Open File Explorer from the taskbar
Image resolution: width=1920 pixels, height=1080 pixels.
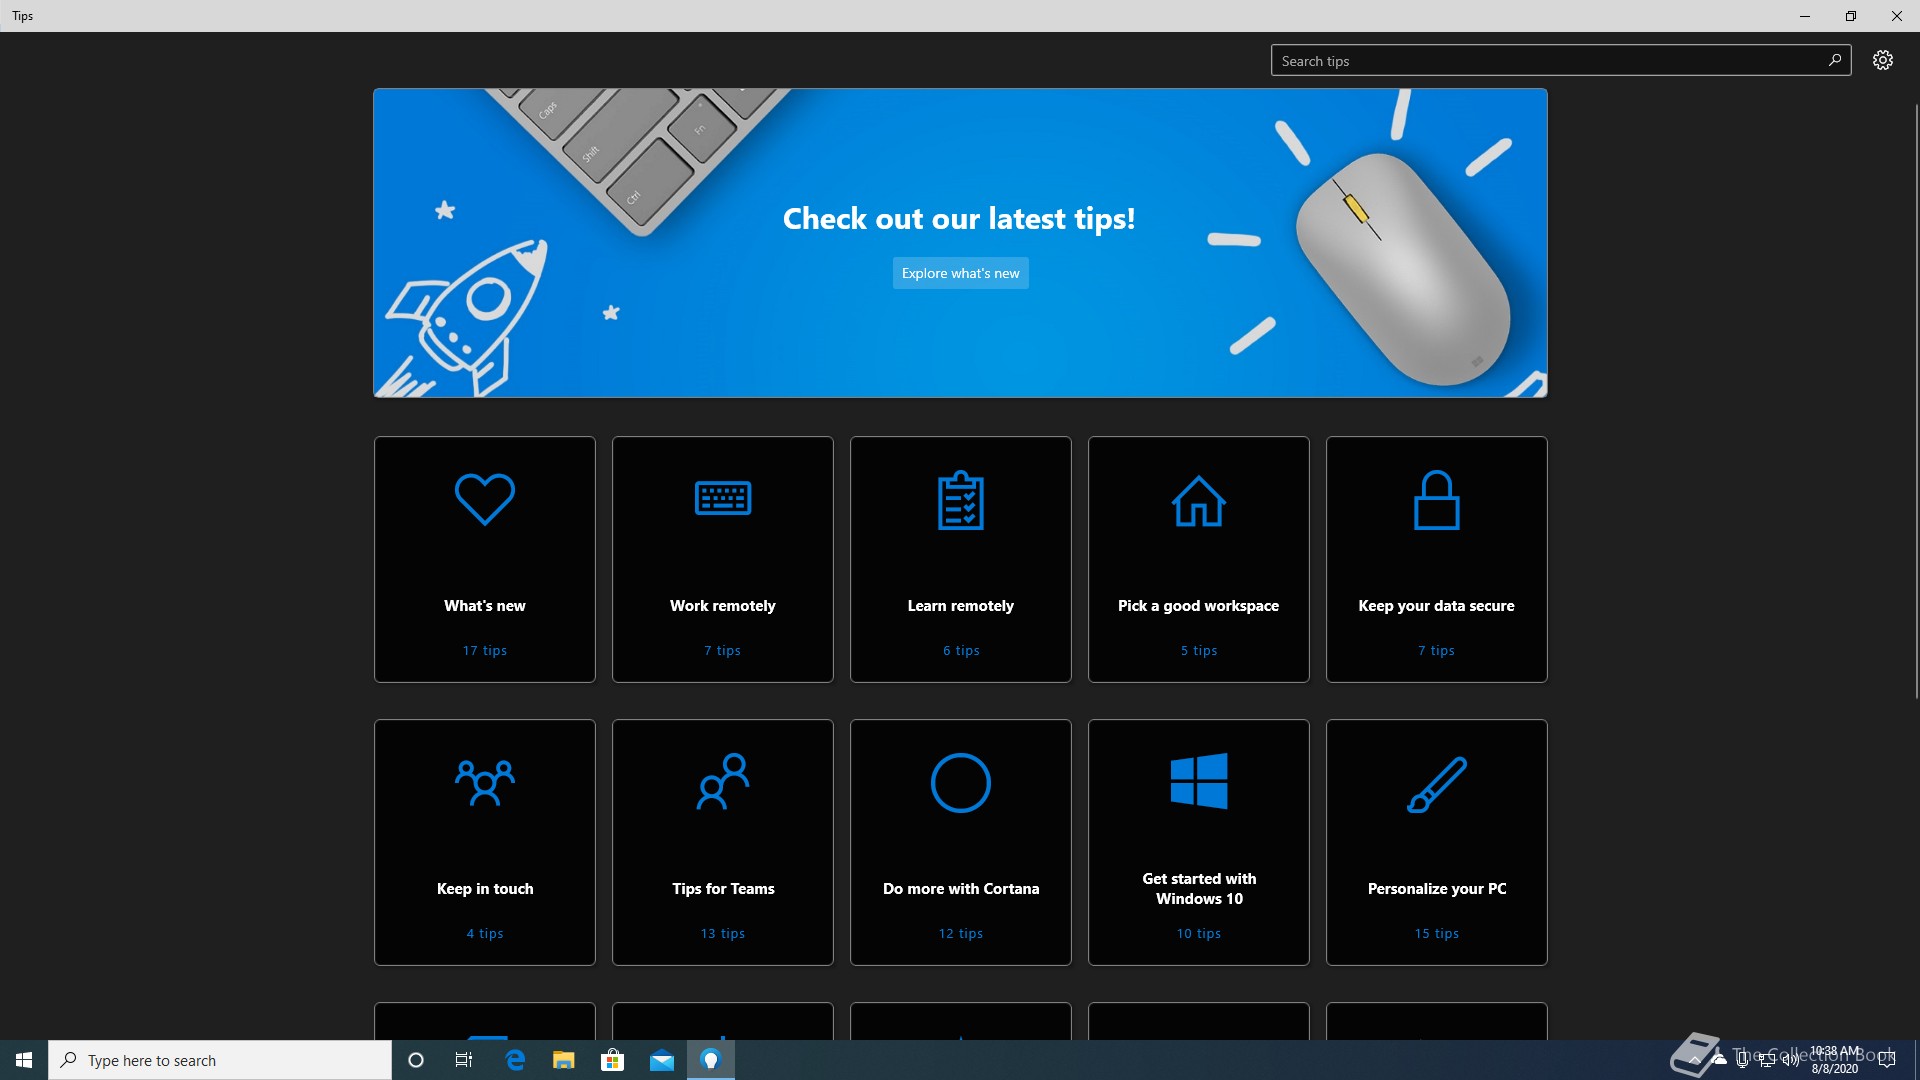pyautogui.click(x=564, y=1060)
